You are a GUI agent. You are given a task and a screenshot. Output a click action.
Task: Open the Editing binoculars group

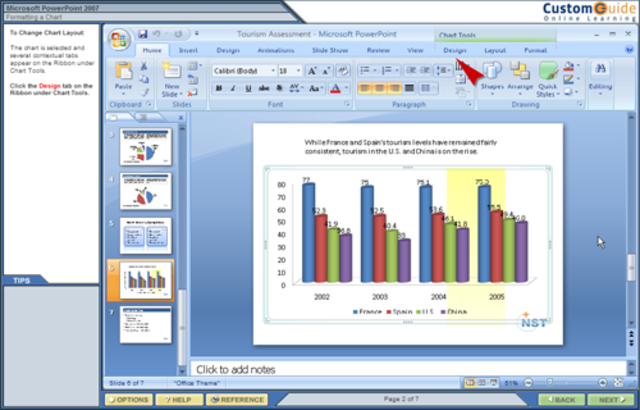[x=600, y=79]
